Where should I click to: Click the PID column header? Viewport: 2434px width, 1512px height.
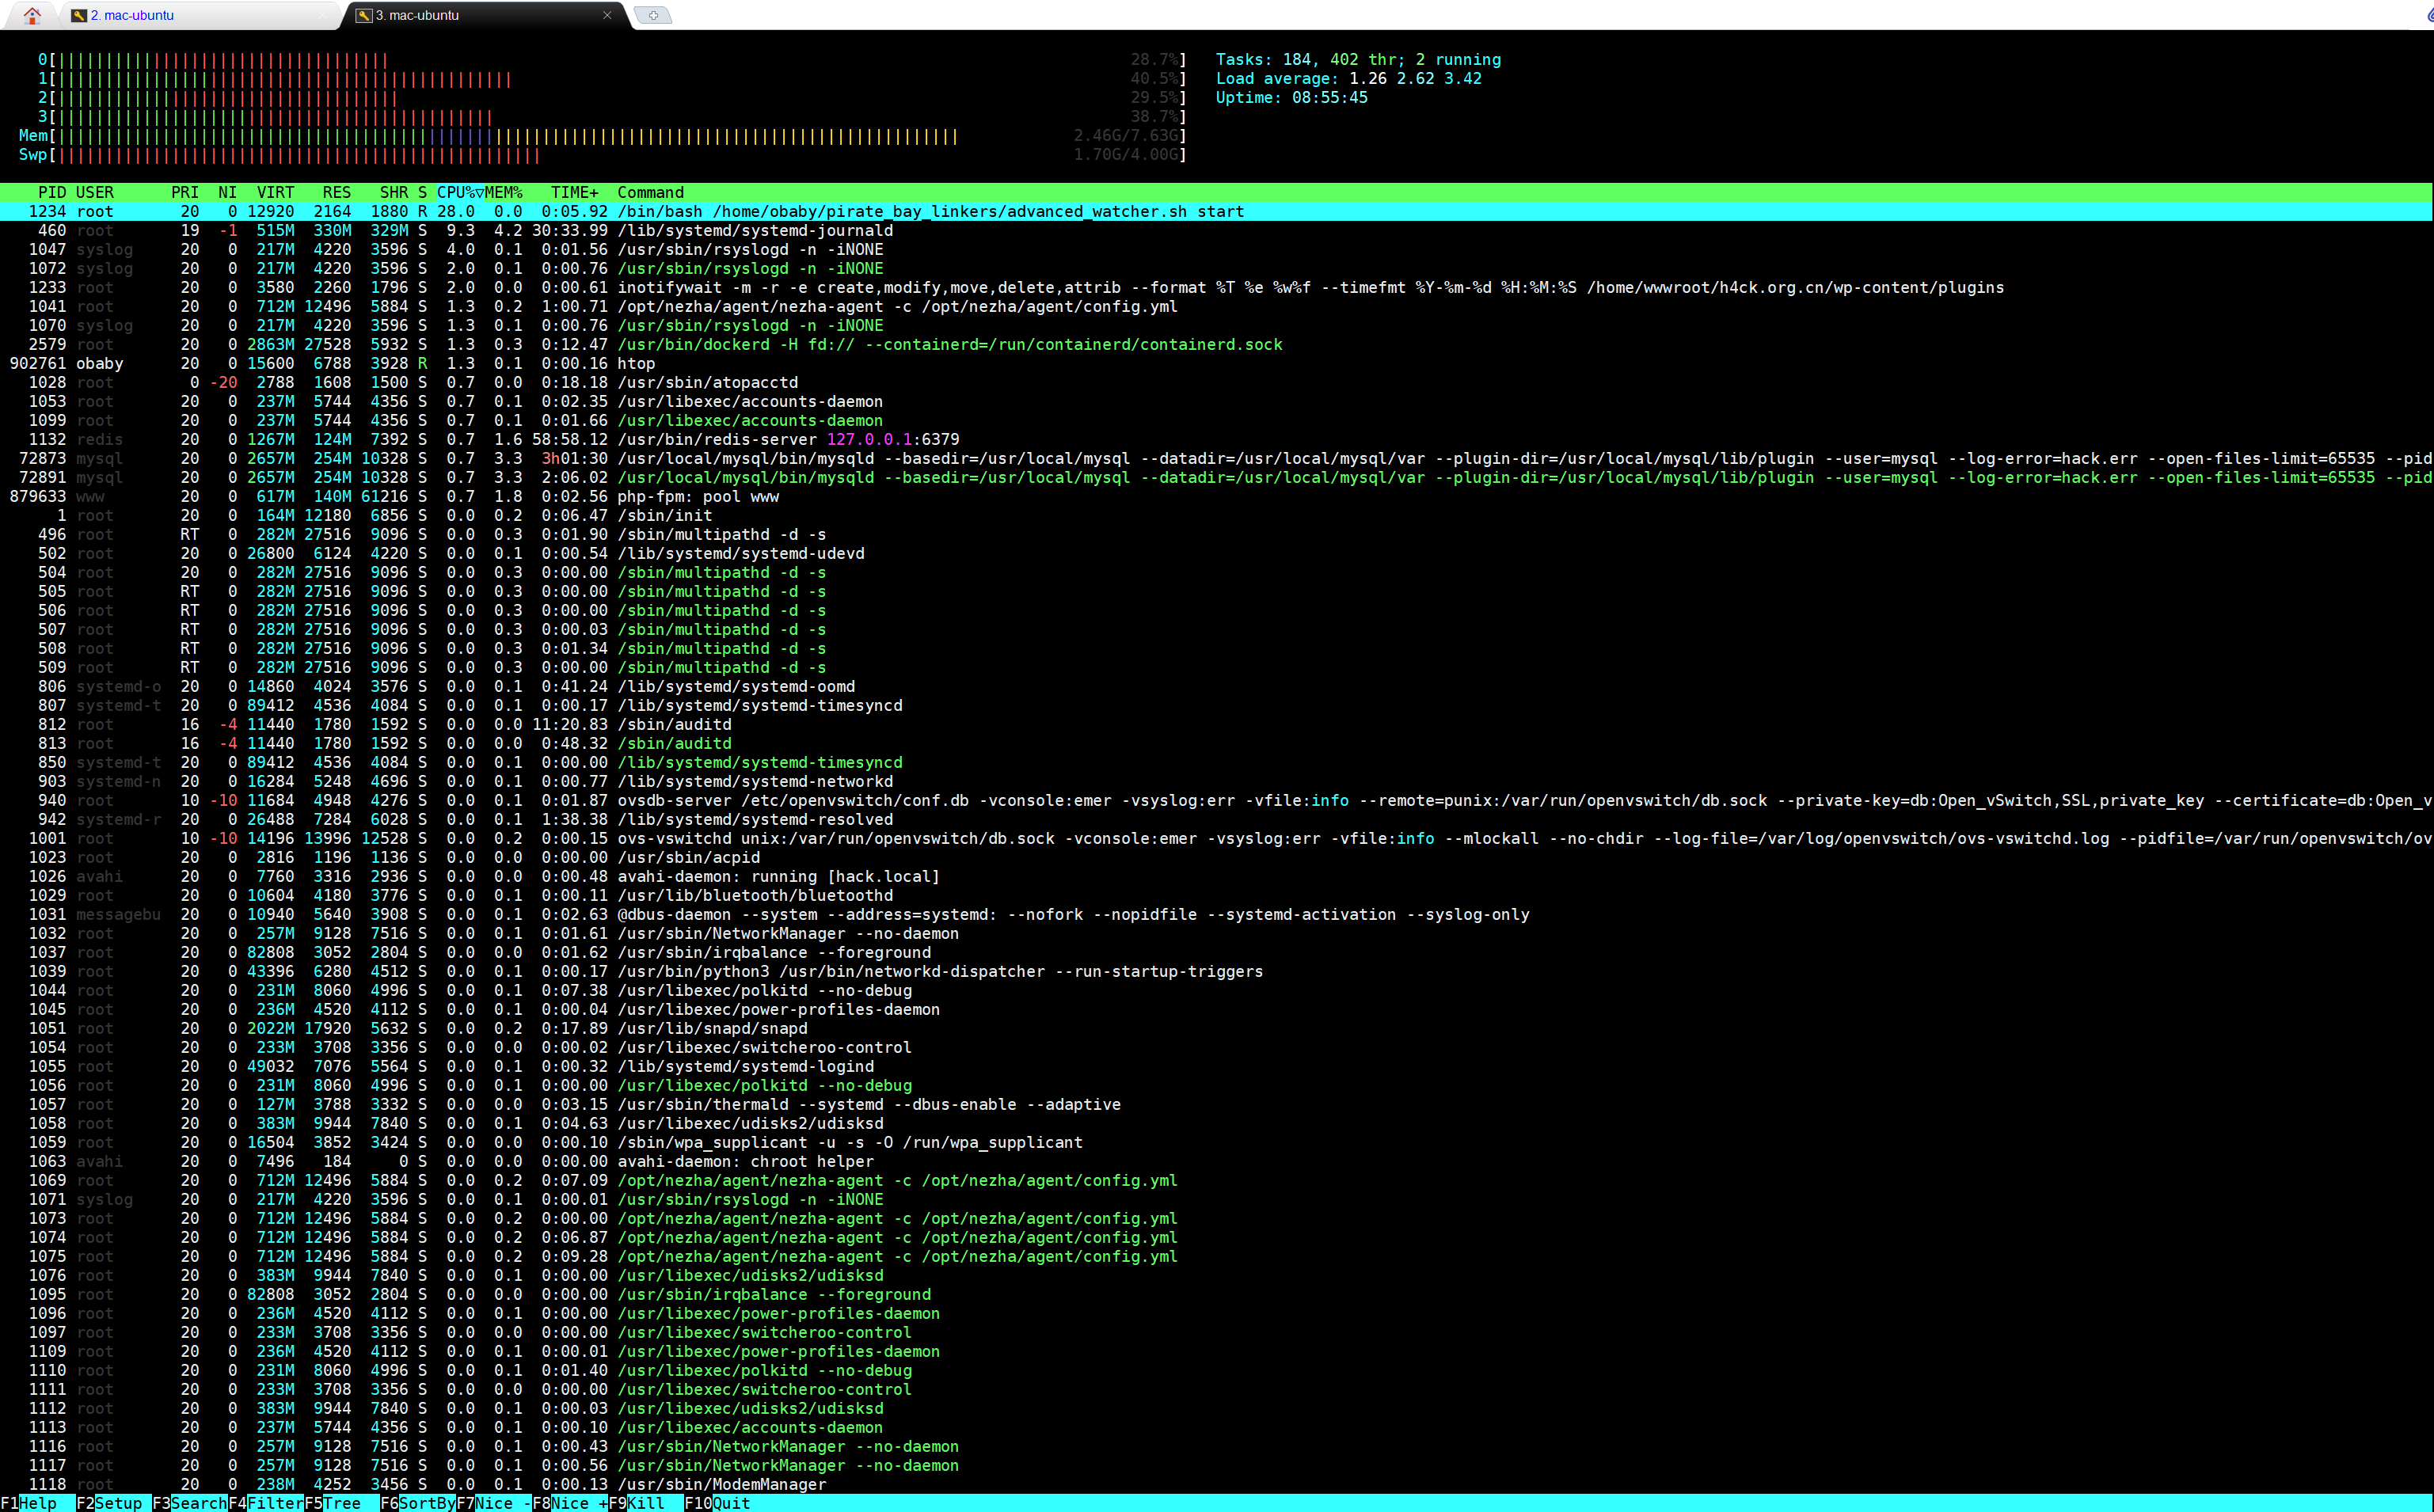[x=51, y=192]
